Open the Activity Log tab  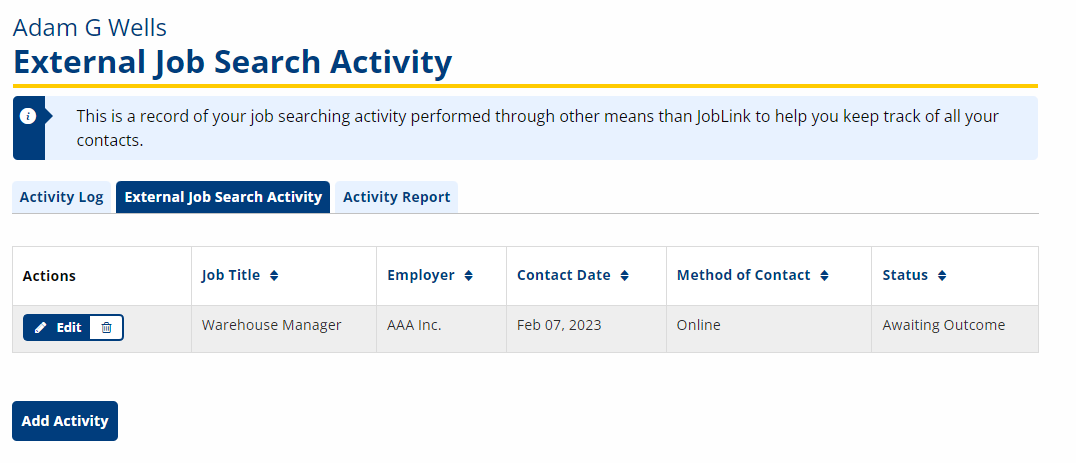(x=62, y=198)
